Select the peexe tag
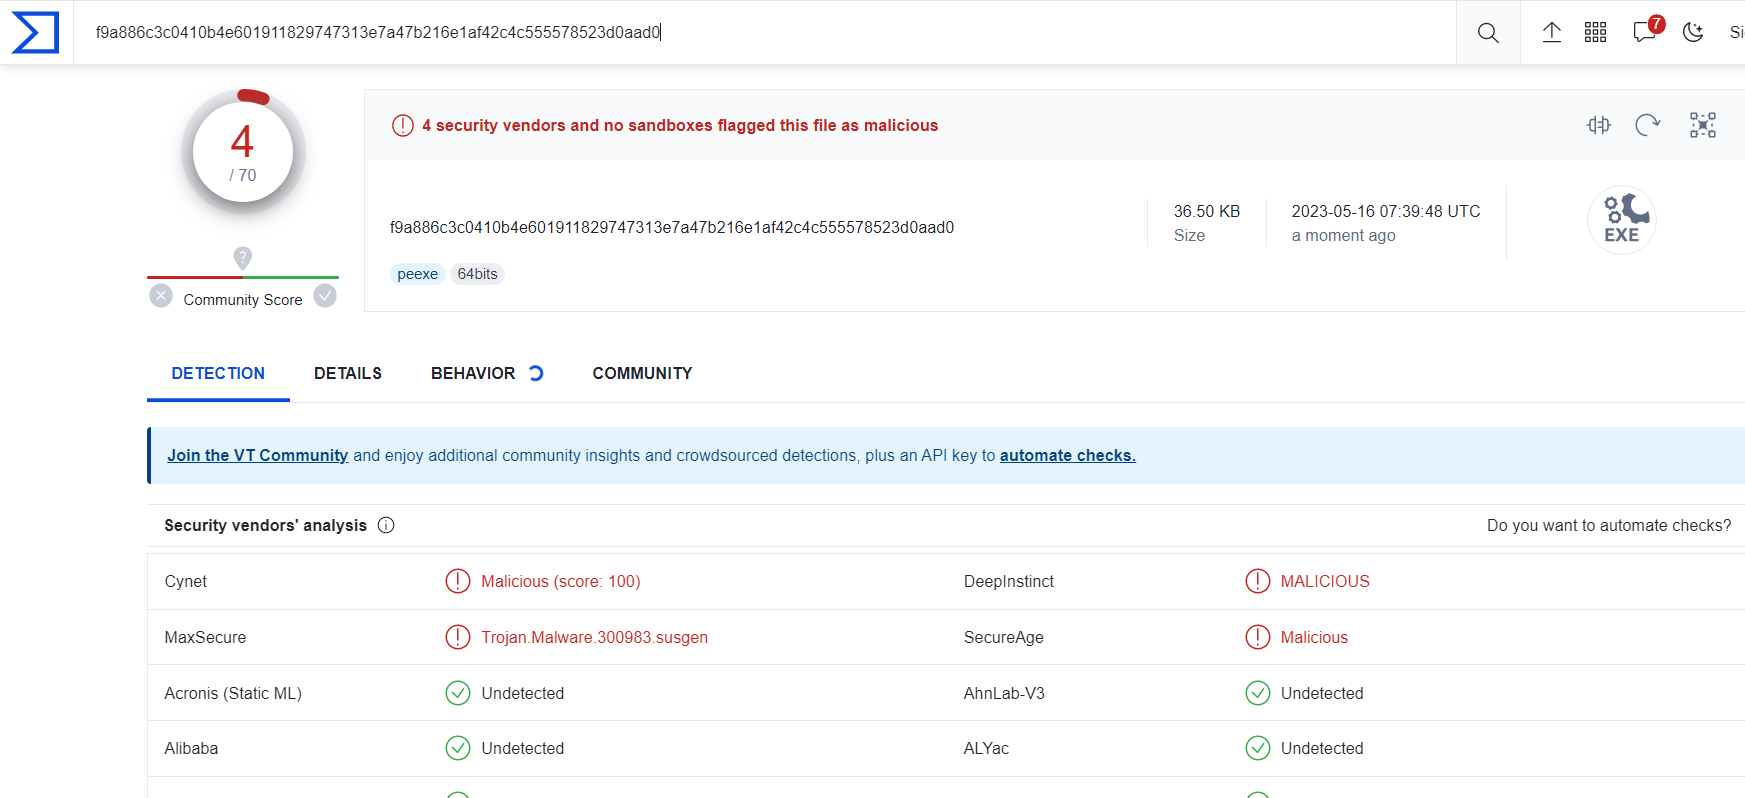 click(418, 274)
